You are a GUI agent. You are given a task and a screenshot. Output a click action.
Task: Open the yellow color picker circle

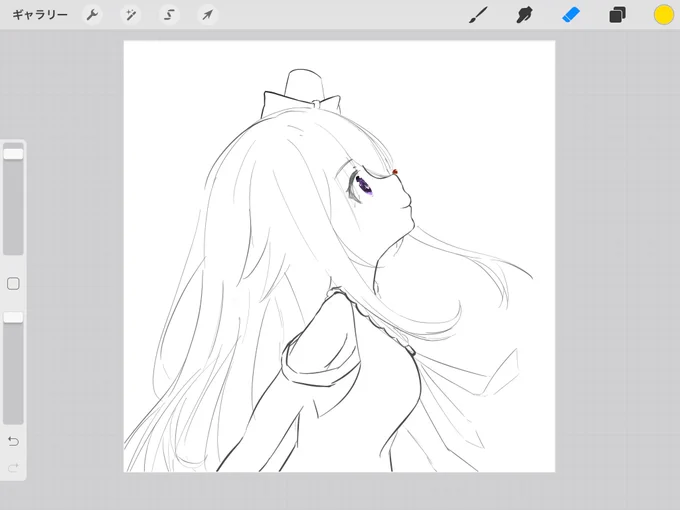coord(664,15)
